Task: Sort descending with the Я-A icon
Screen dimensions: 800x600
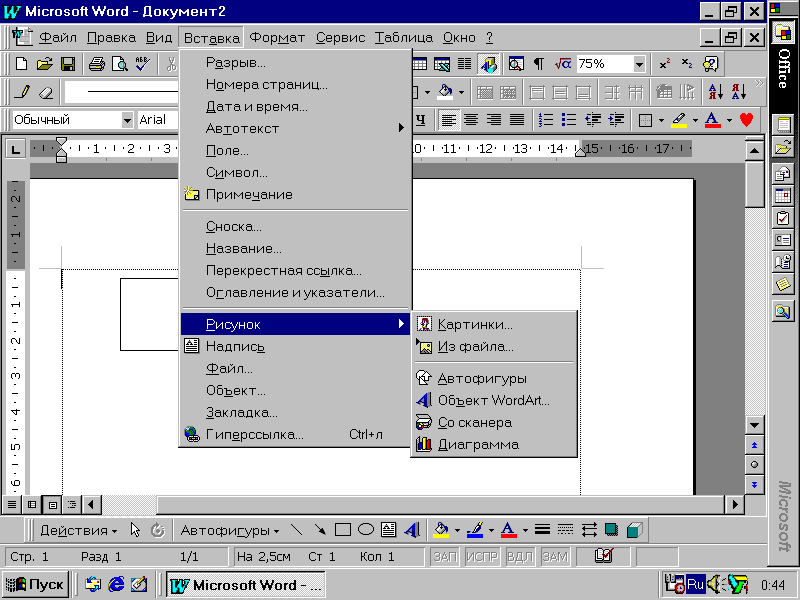Action: coord(739,92)
